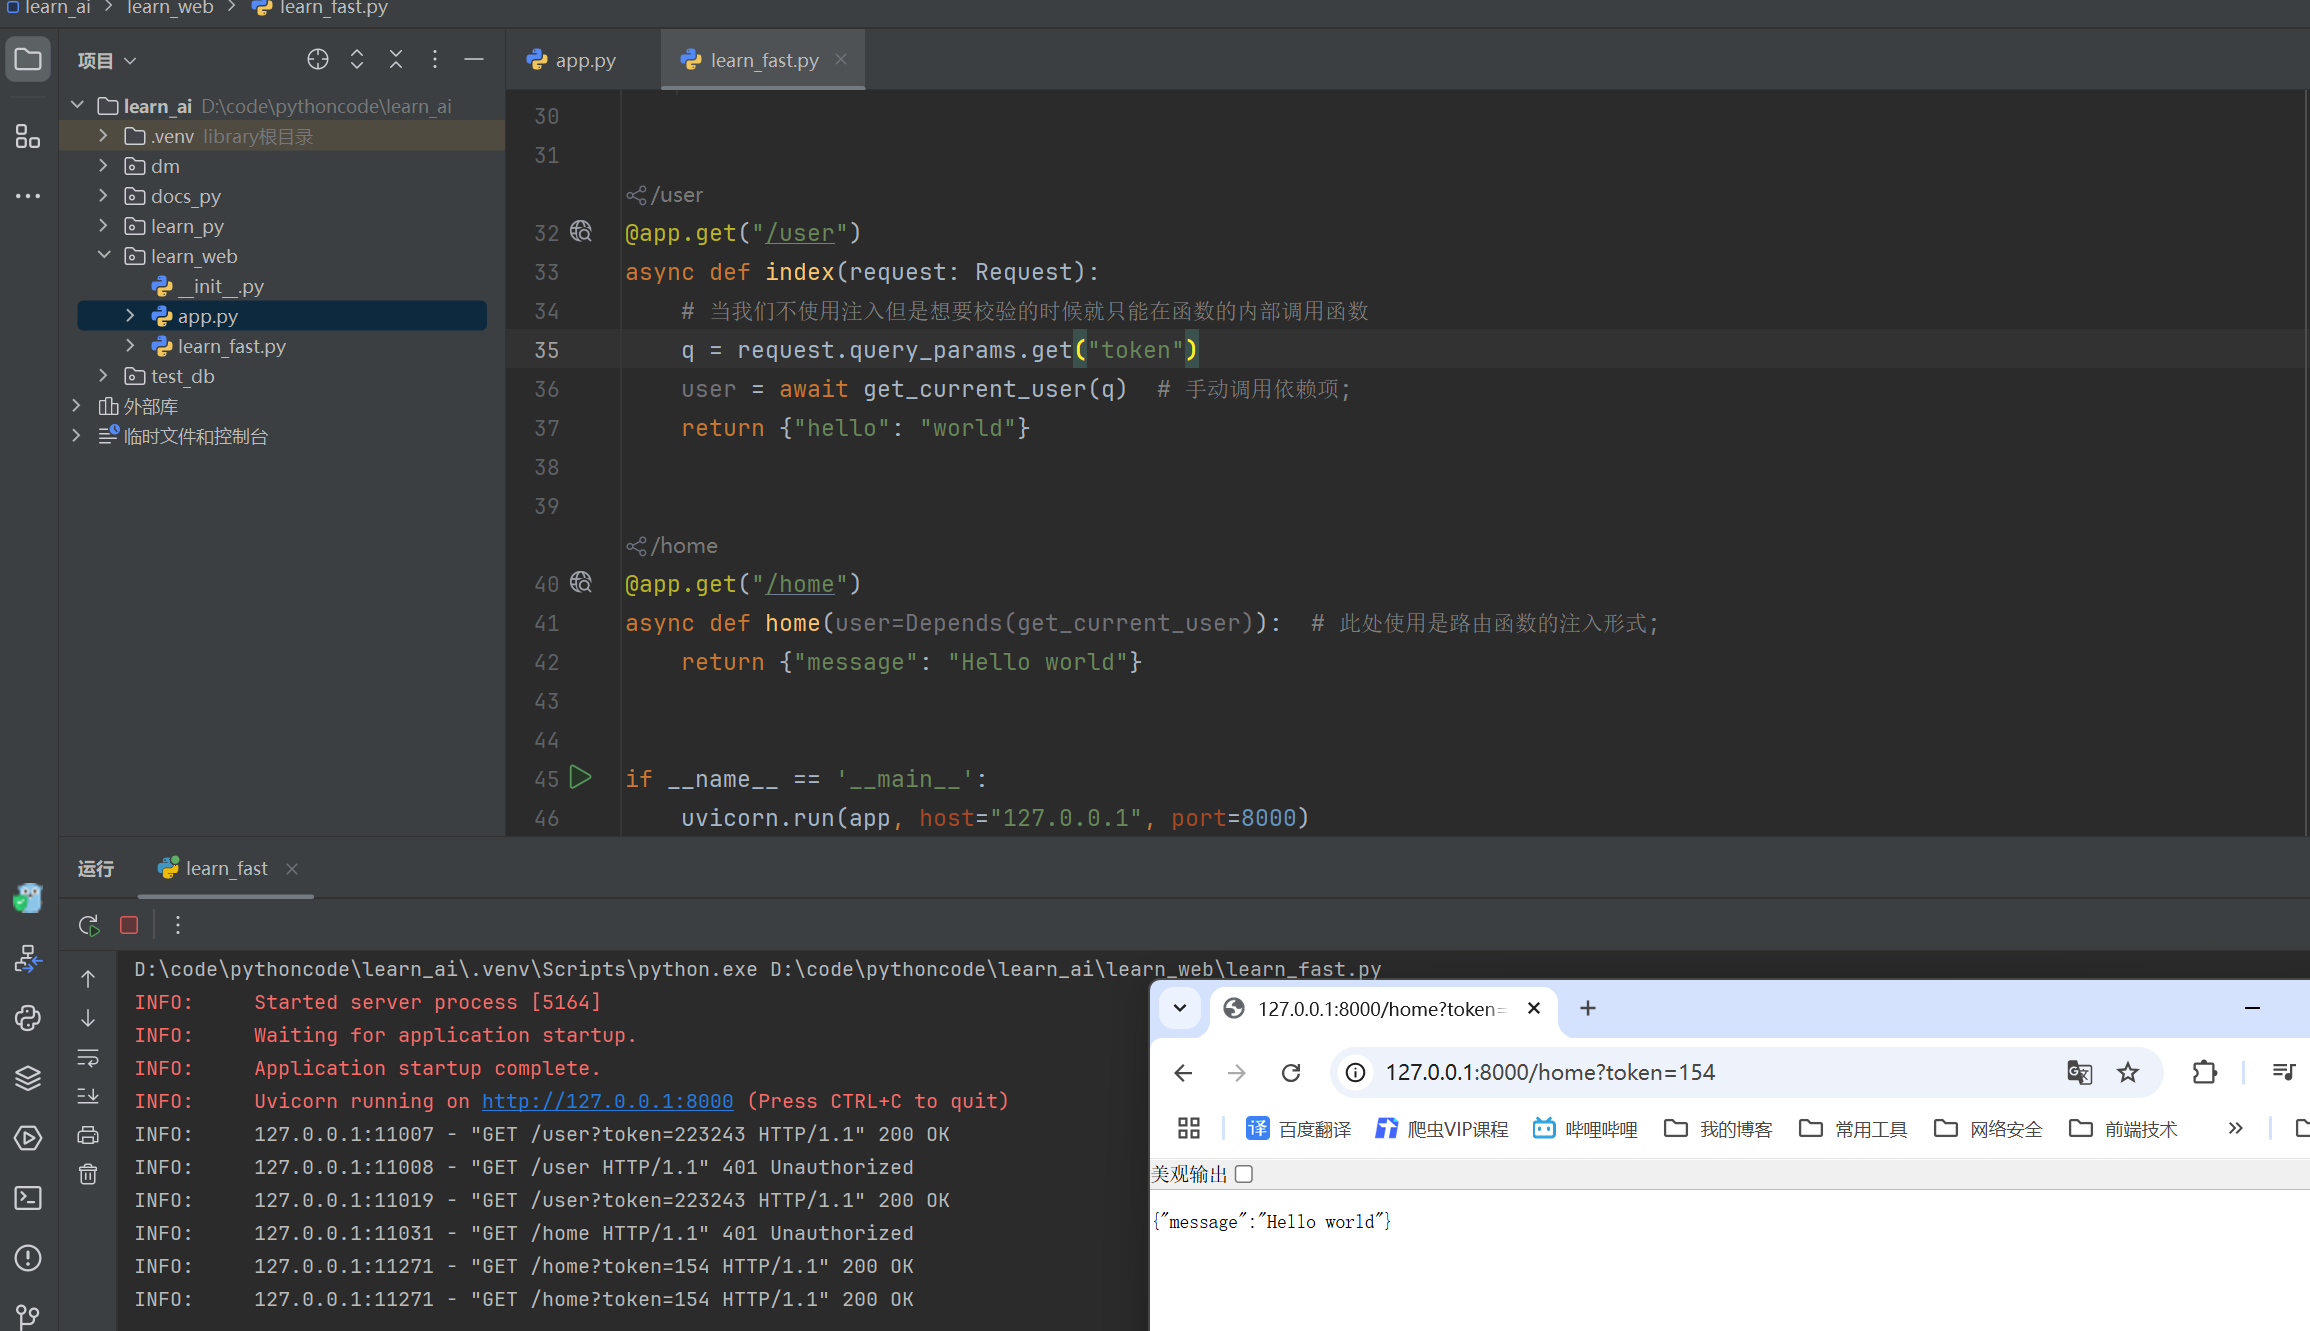Collapse the learn_web folder
The width and height of the screenshot is (2310, 1331).
point(104,256)
